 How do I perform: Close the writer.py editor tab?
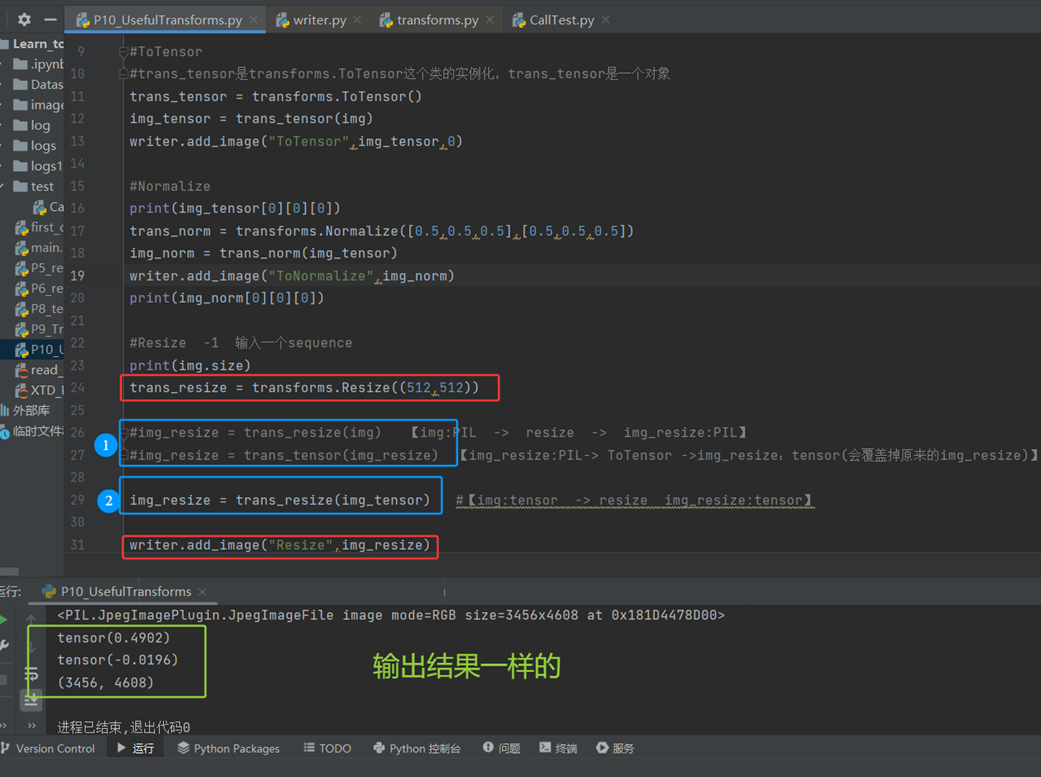[x=357, y=20]
